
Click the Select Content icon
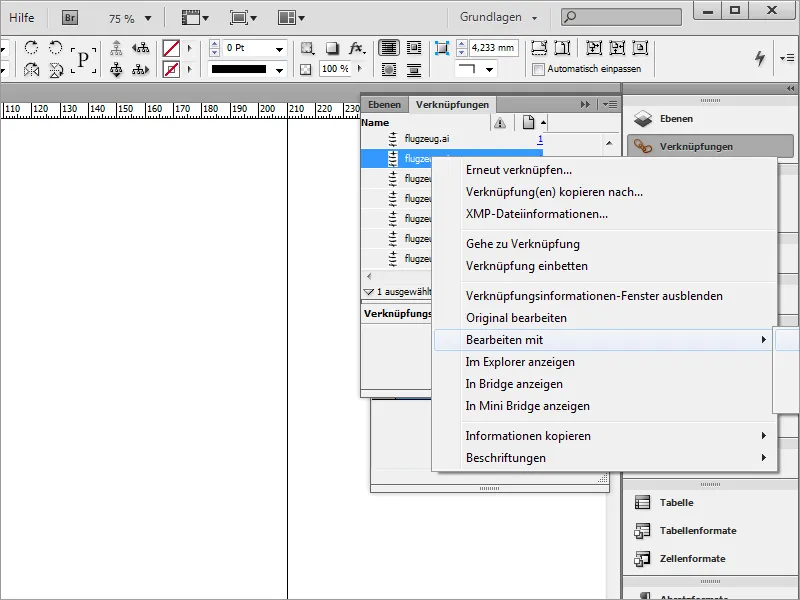(116, 69)
